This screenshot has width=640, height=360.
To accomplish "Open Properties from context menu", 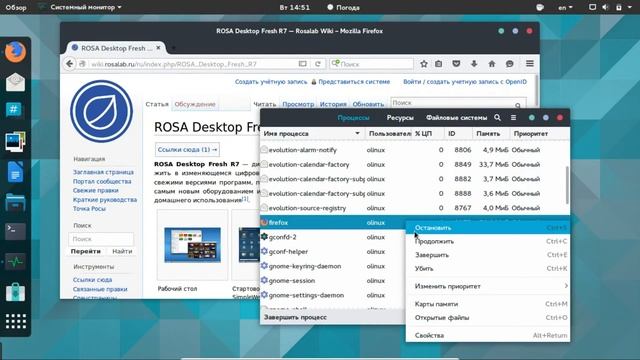I will coord(488,335).
